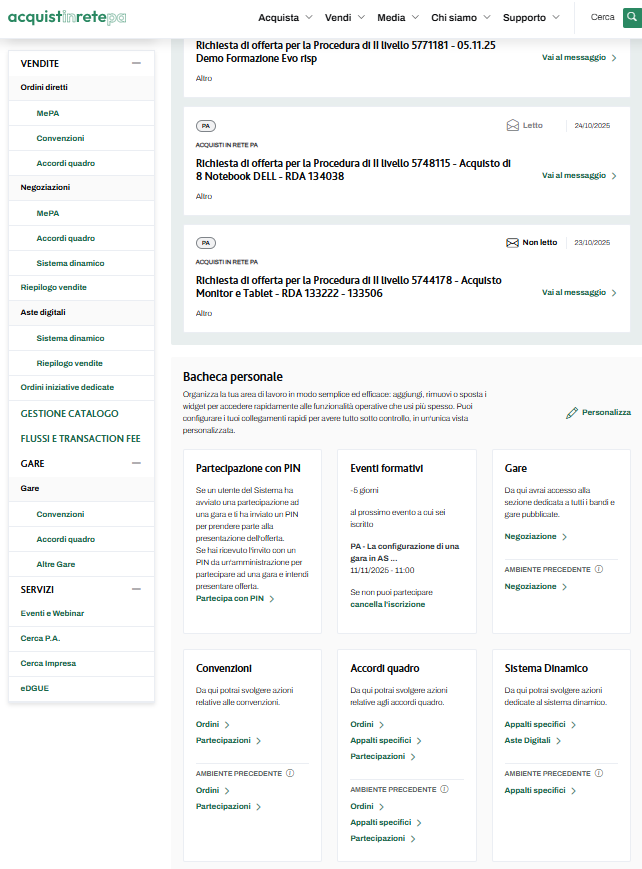642x869 pixels.
Task: Click the Cerca search field
Action: [603, 17]
